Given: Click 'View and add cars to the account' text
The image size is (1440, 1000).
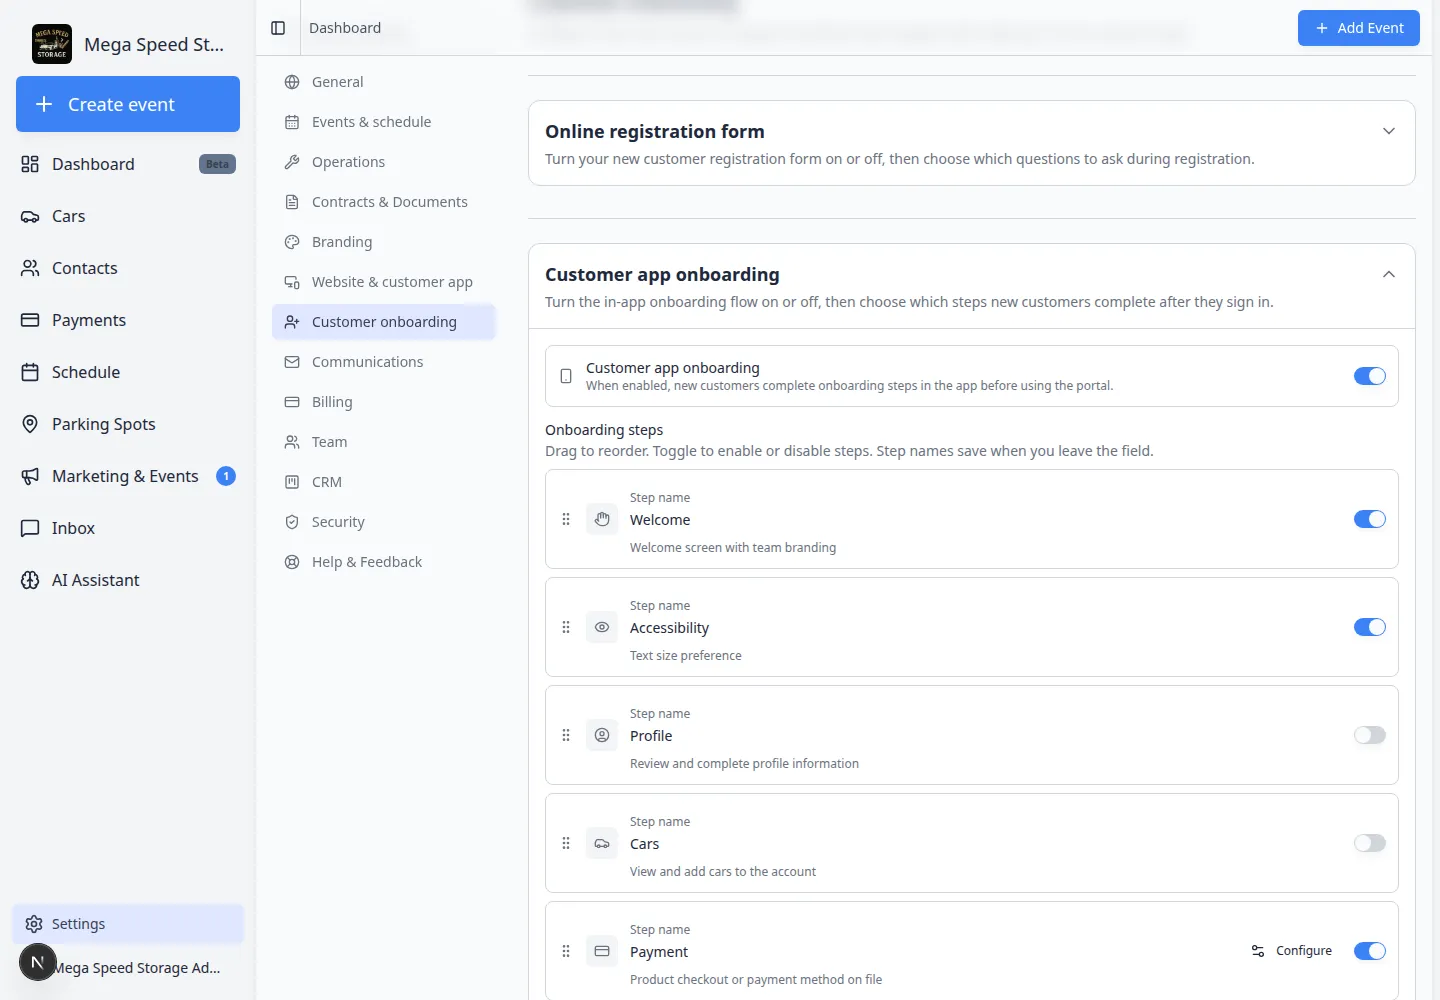Looking at the screenshot, I should point(723,872).
